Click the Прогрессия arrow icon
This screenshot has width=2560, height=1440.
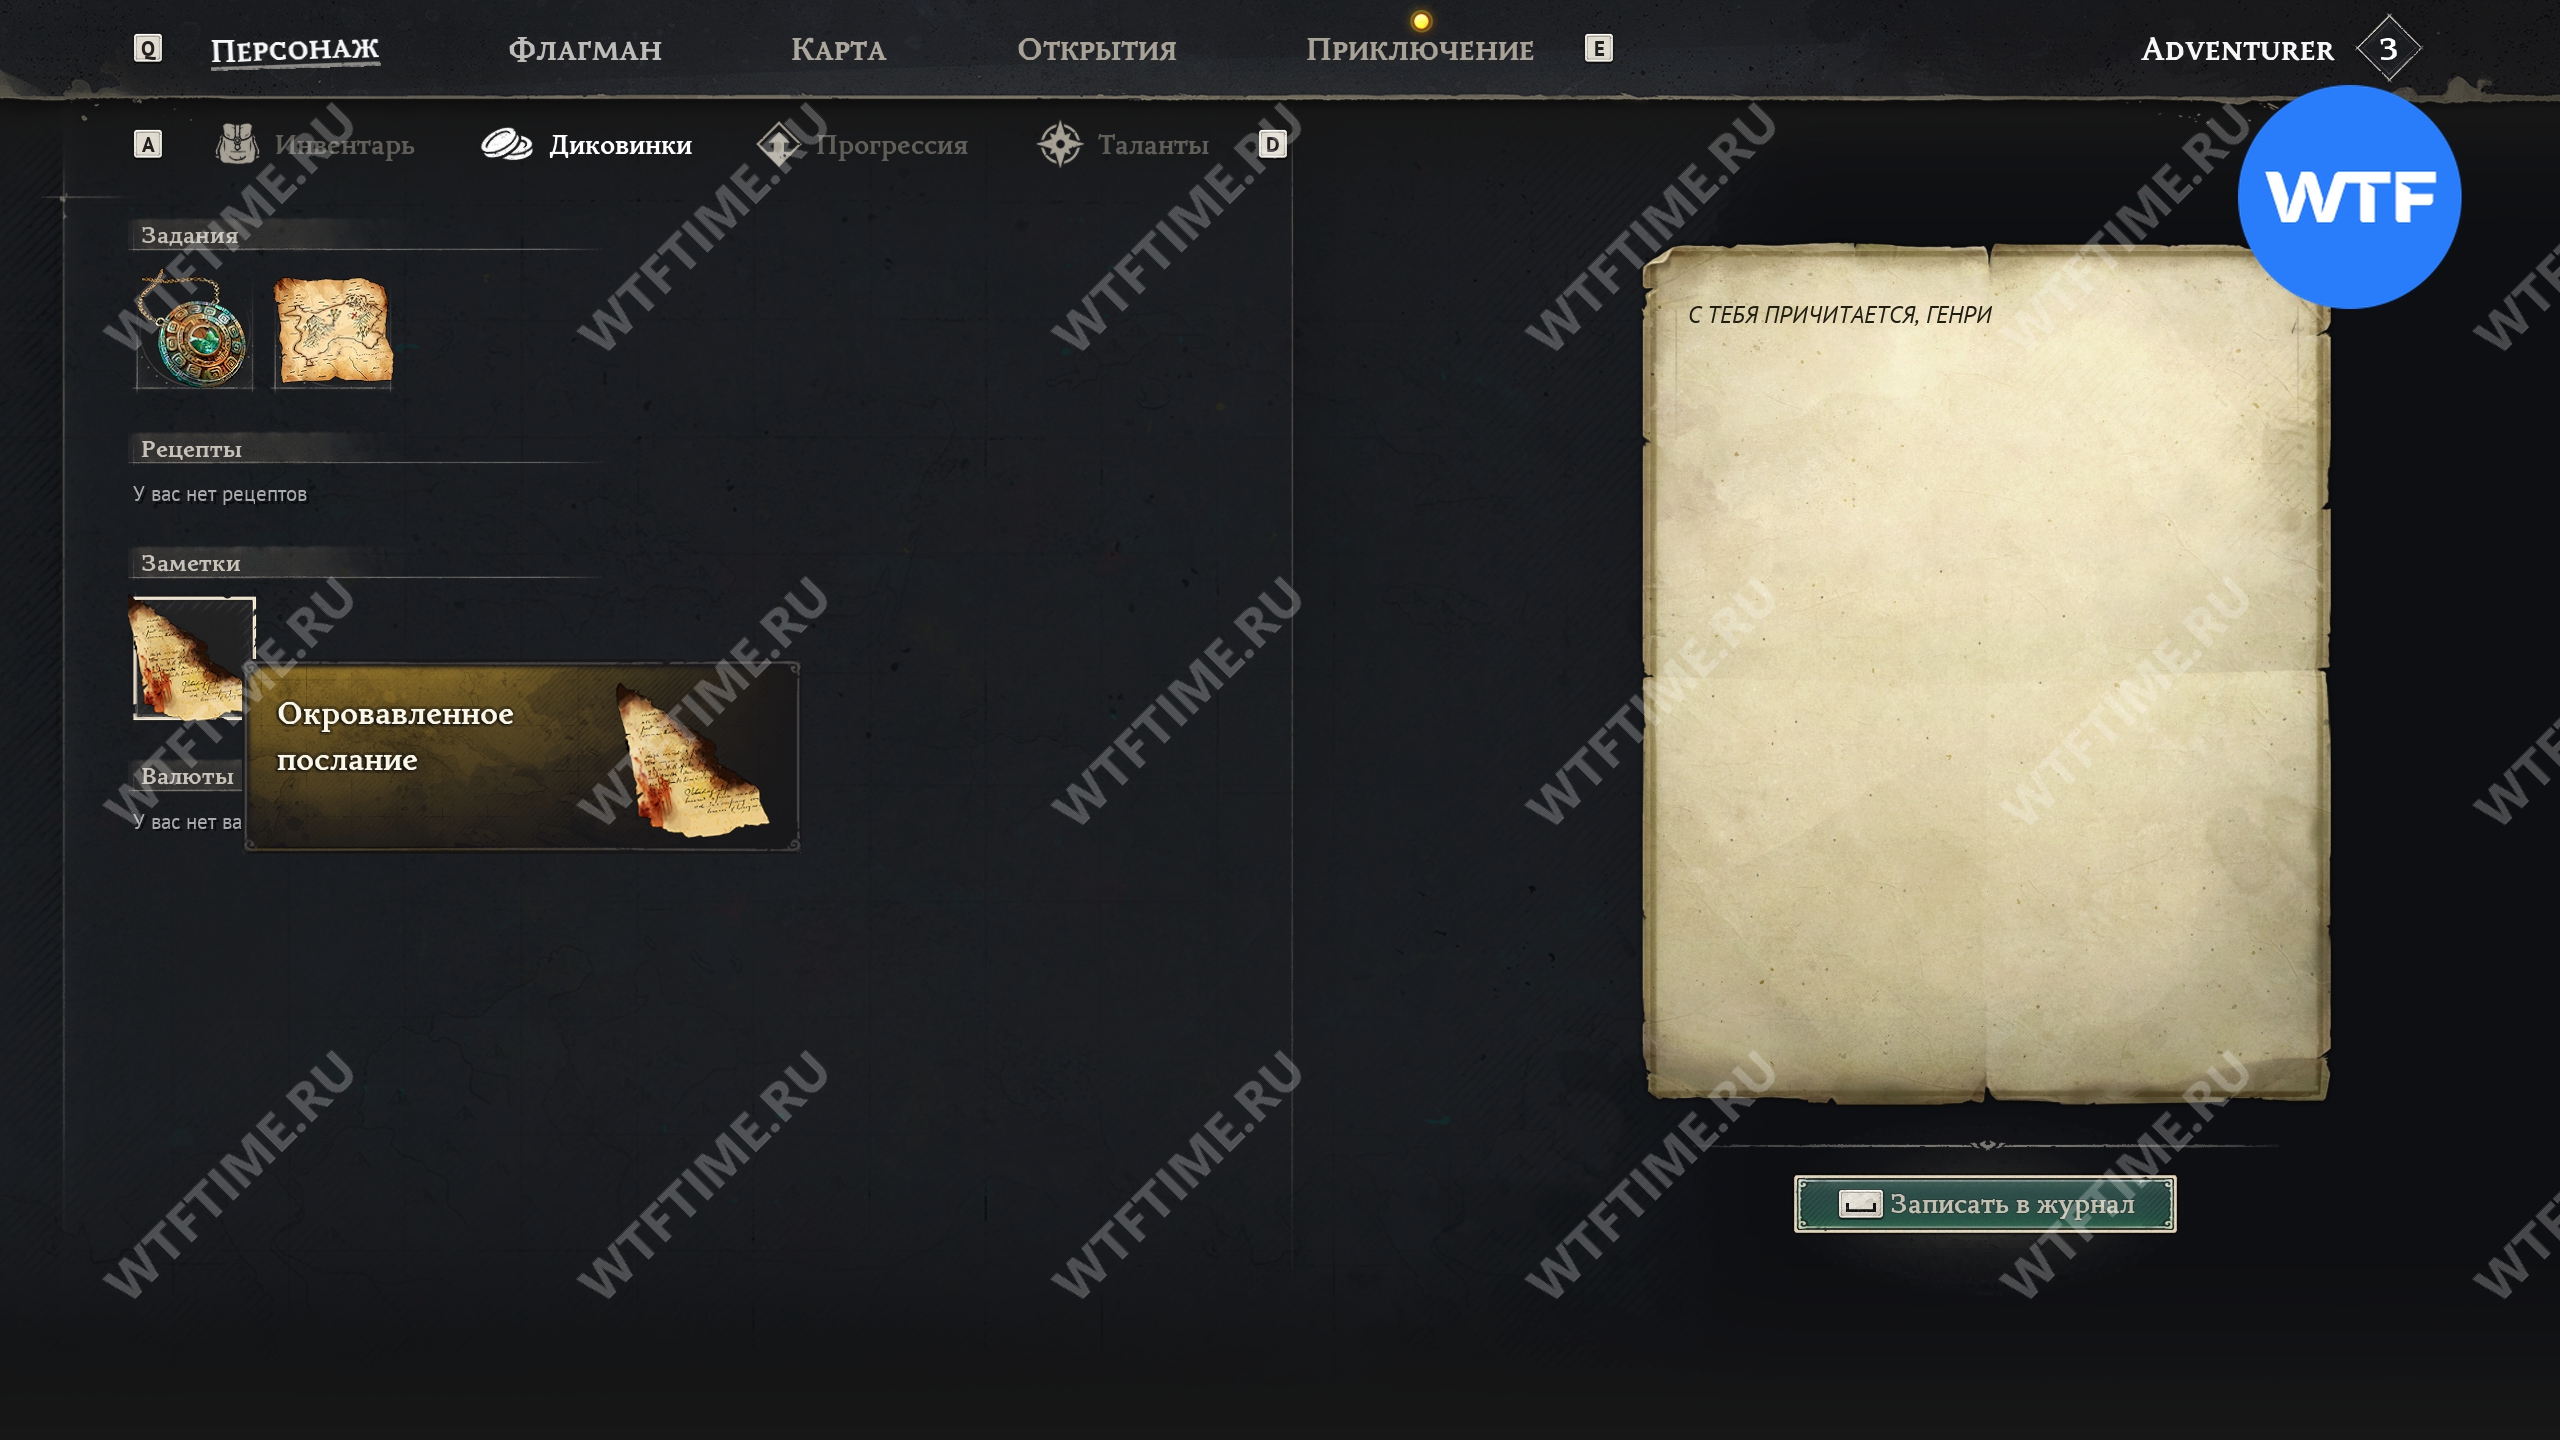779,145
